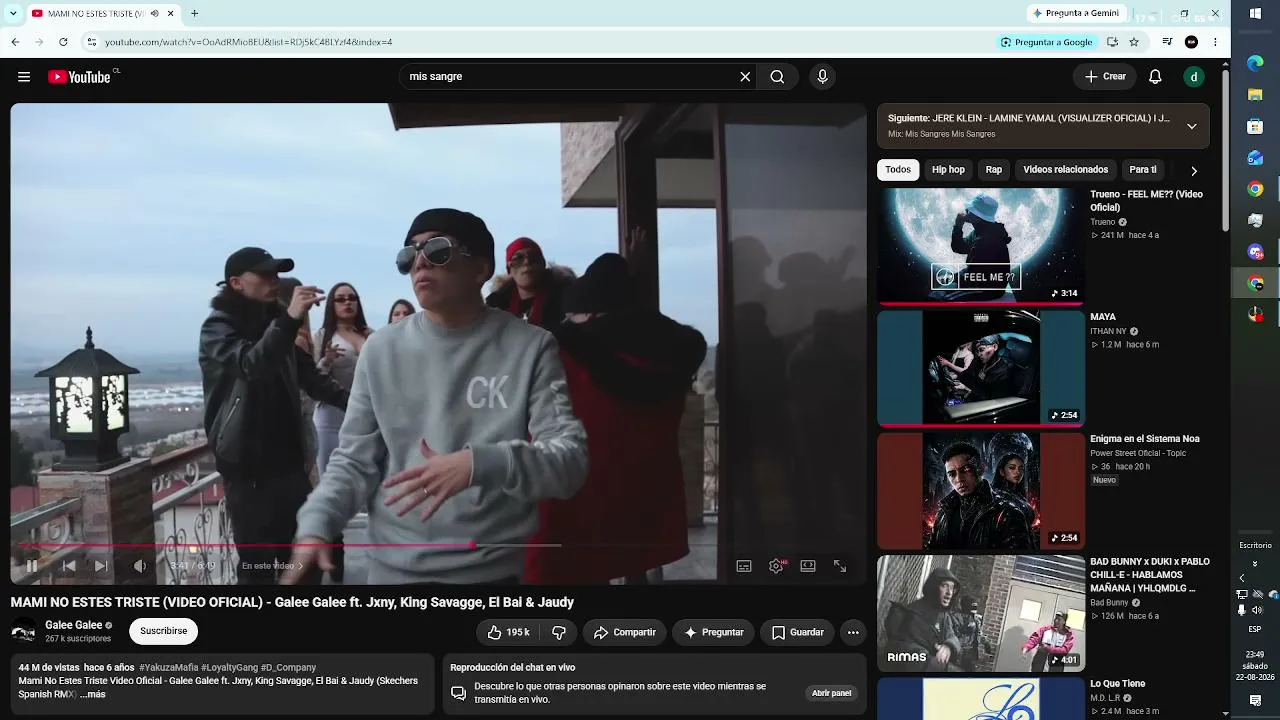Open the browser media controls icon
1280x720 pixels.
point(1167,42)
